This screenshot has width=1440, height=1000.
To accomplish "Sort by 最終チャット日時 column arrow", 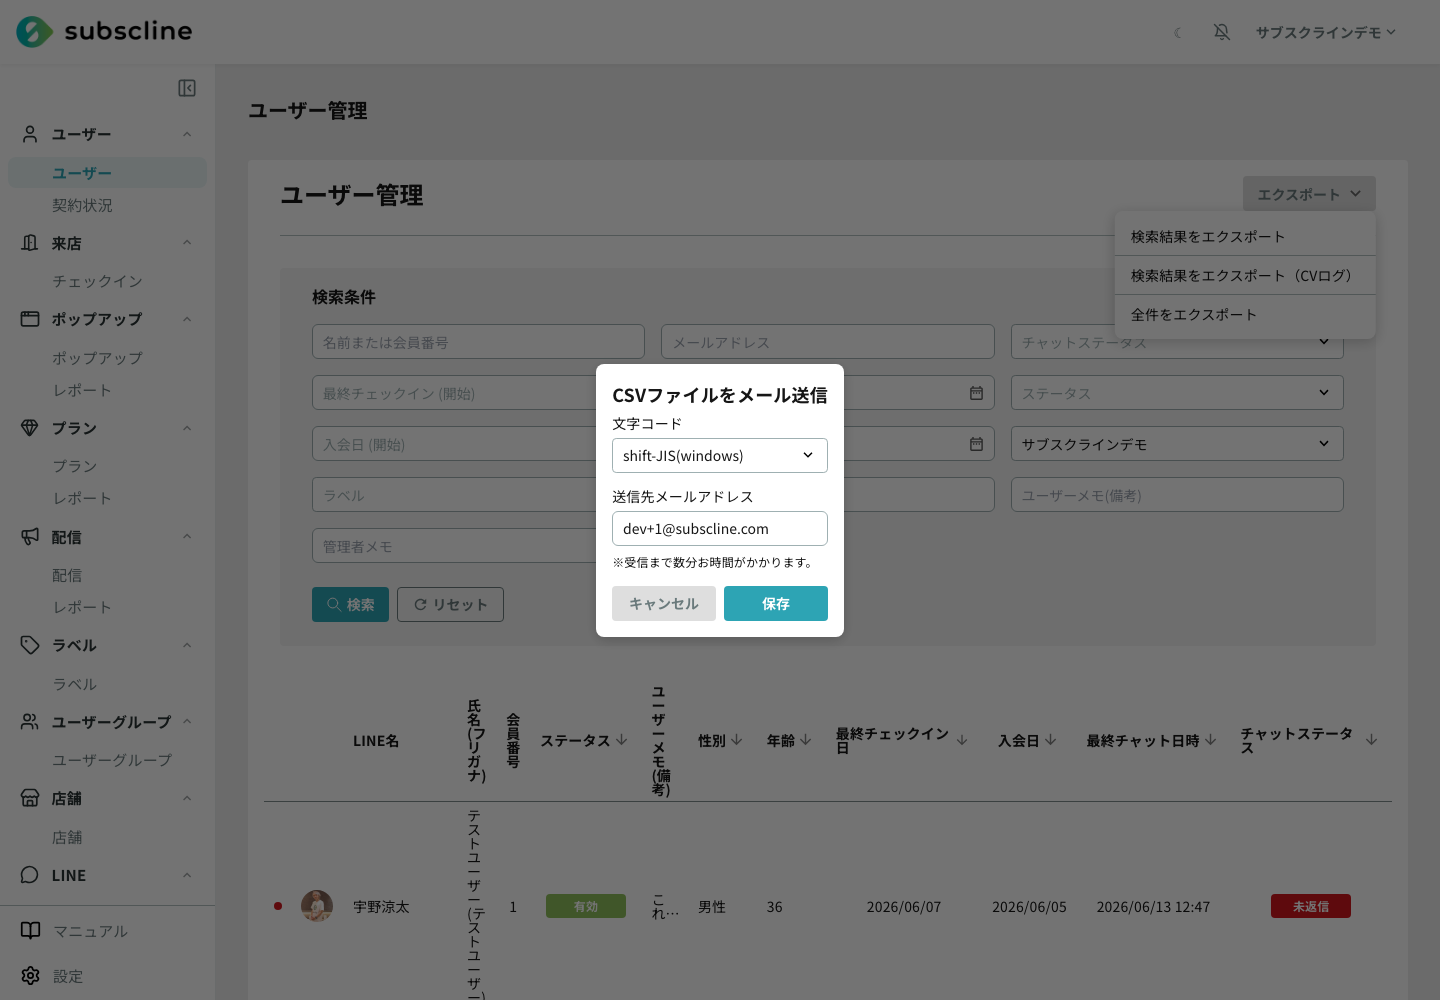I will coord(1211,740).
